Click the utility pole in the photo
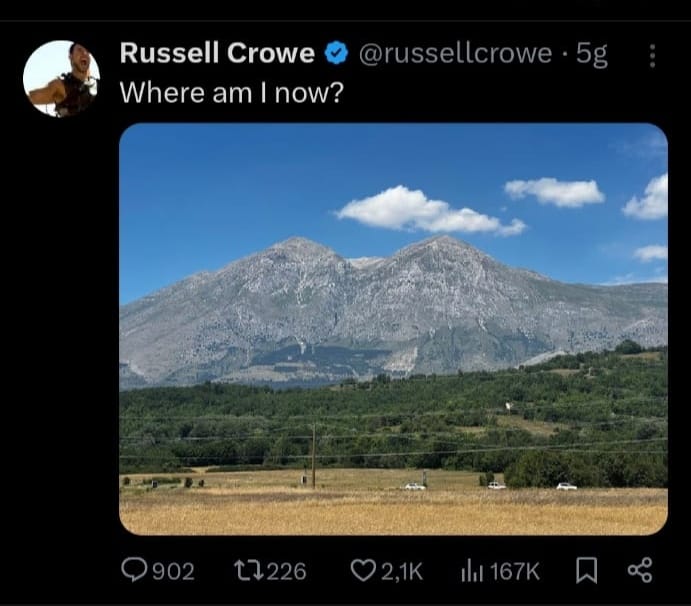 click(313, 456)
